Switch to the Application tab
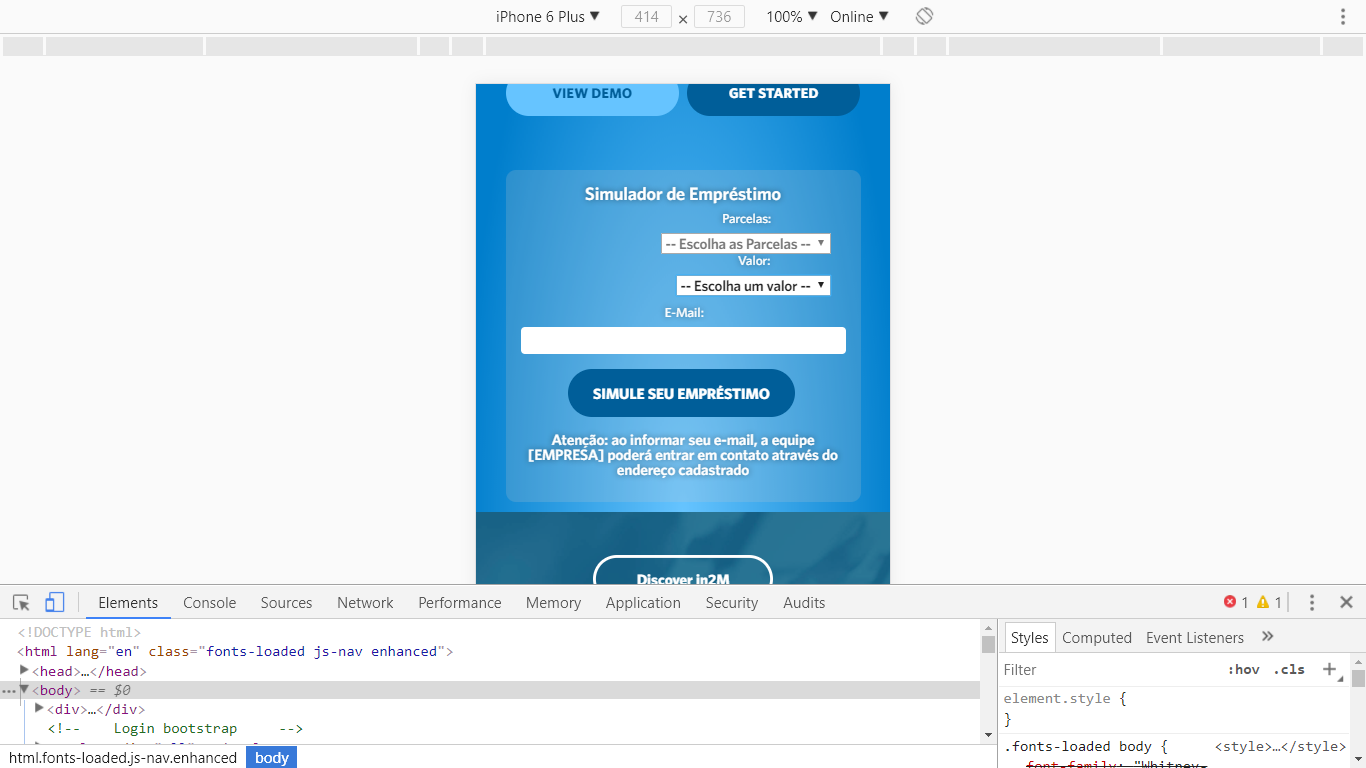The image size is (1366, 768). coord(643,602)
